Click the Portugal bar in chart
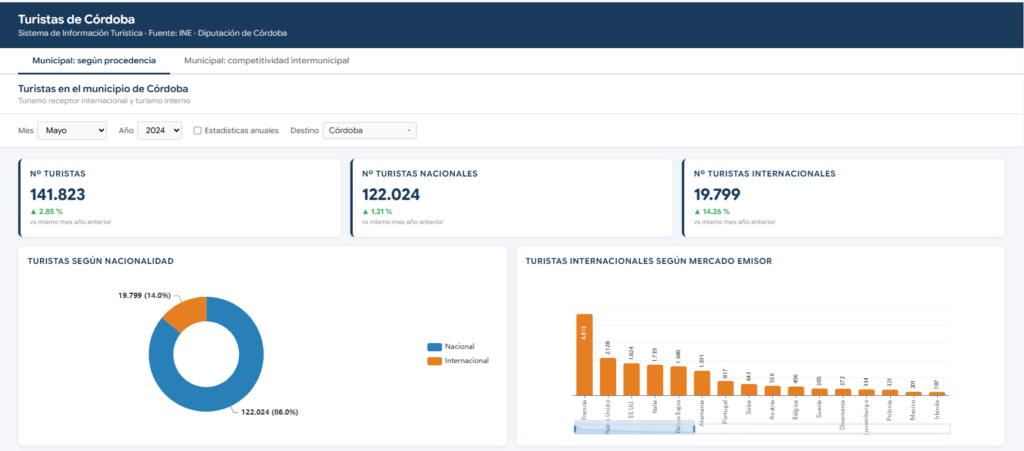1024x451 pixels. (726, 388)
